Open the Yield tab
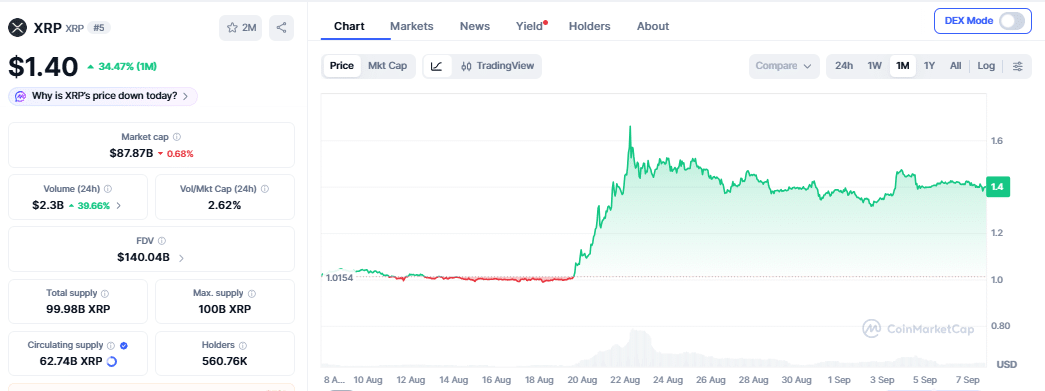 pos(529,26)
